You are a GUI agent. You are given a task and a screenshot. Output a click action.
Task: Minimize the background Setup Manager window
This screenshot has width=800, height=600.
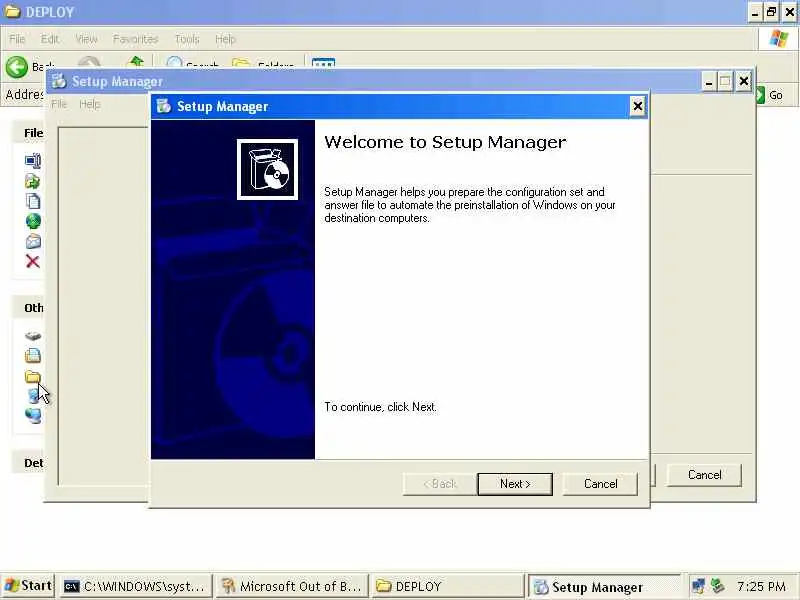[709, 82]
